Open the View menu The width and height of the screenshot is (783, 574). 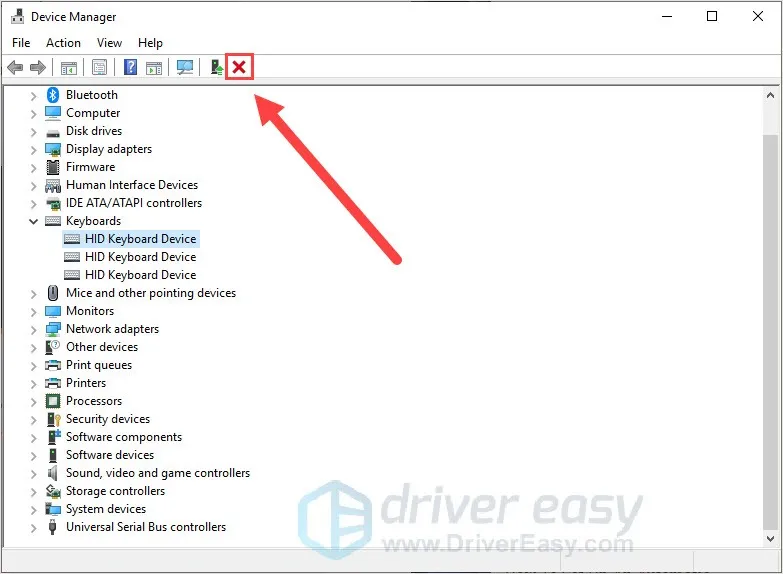109,43
